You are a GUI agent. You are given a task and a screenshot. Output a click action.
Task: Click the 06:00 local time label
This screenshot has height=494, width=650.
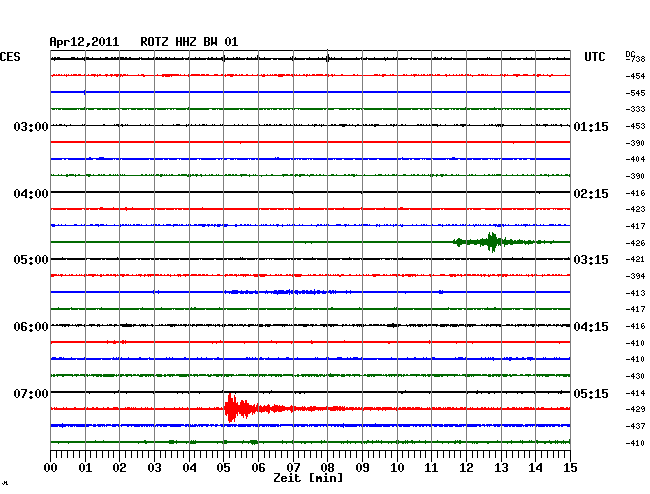pyautogui.click(x=31, y=327)
